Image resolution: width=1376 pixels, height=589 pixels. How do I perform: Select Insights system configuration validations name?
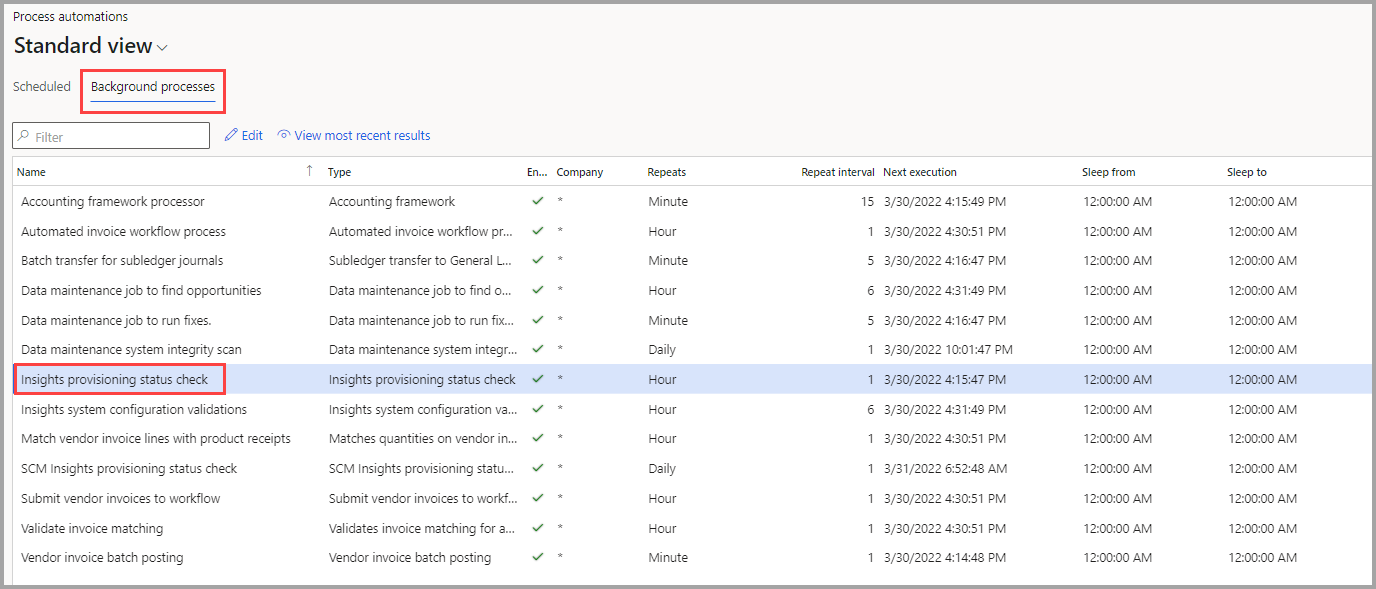click(x=134, y=409)
